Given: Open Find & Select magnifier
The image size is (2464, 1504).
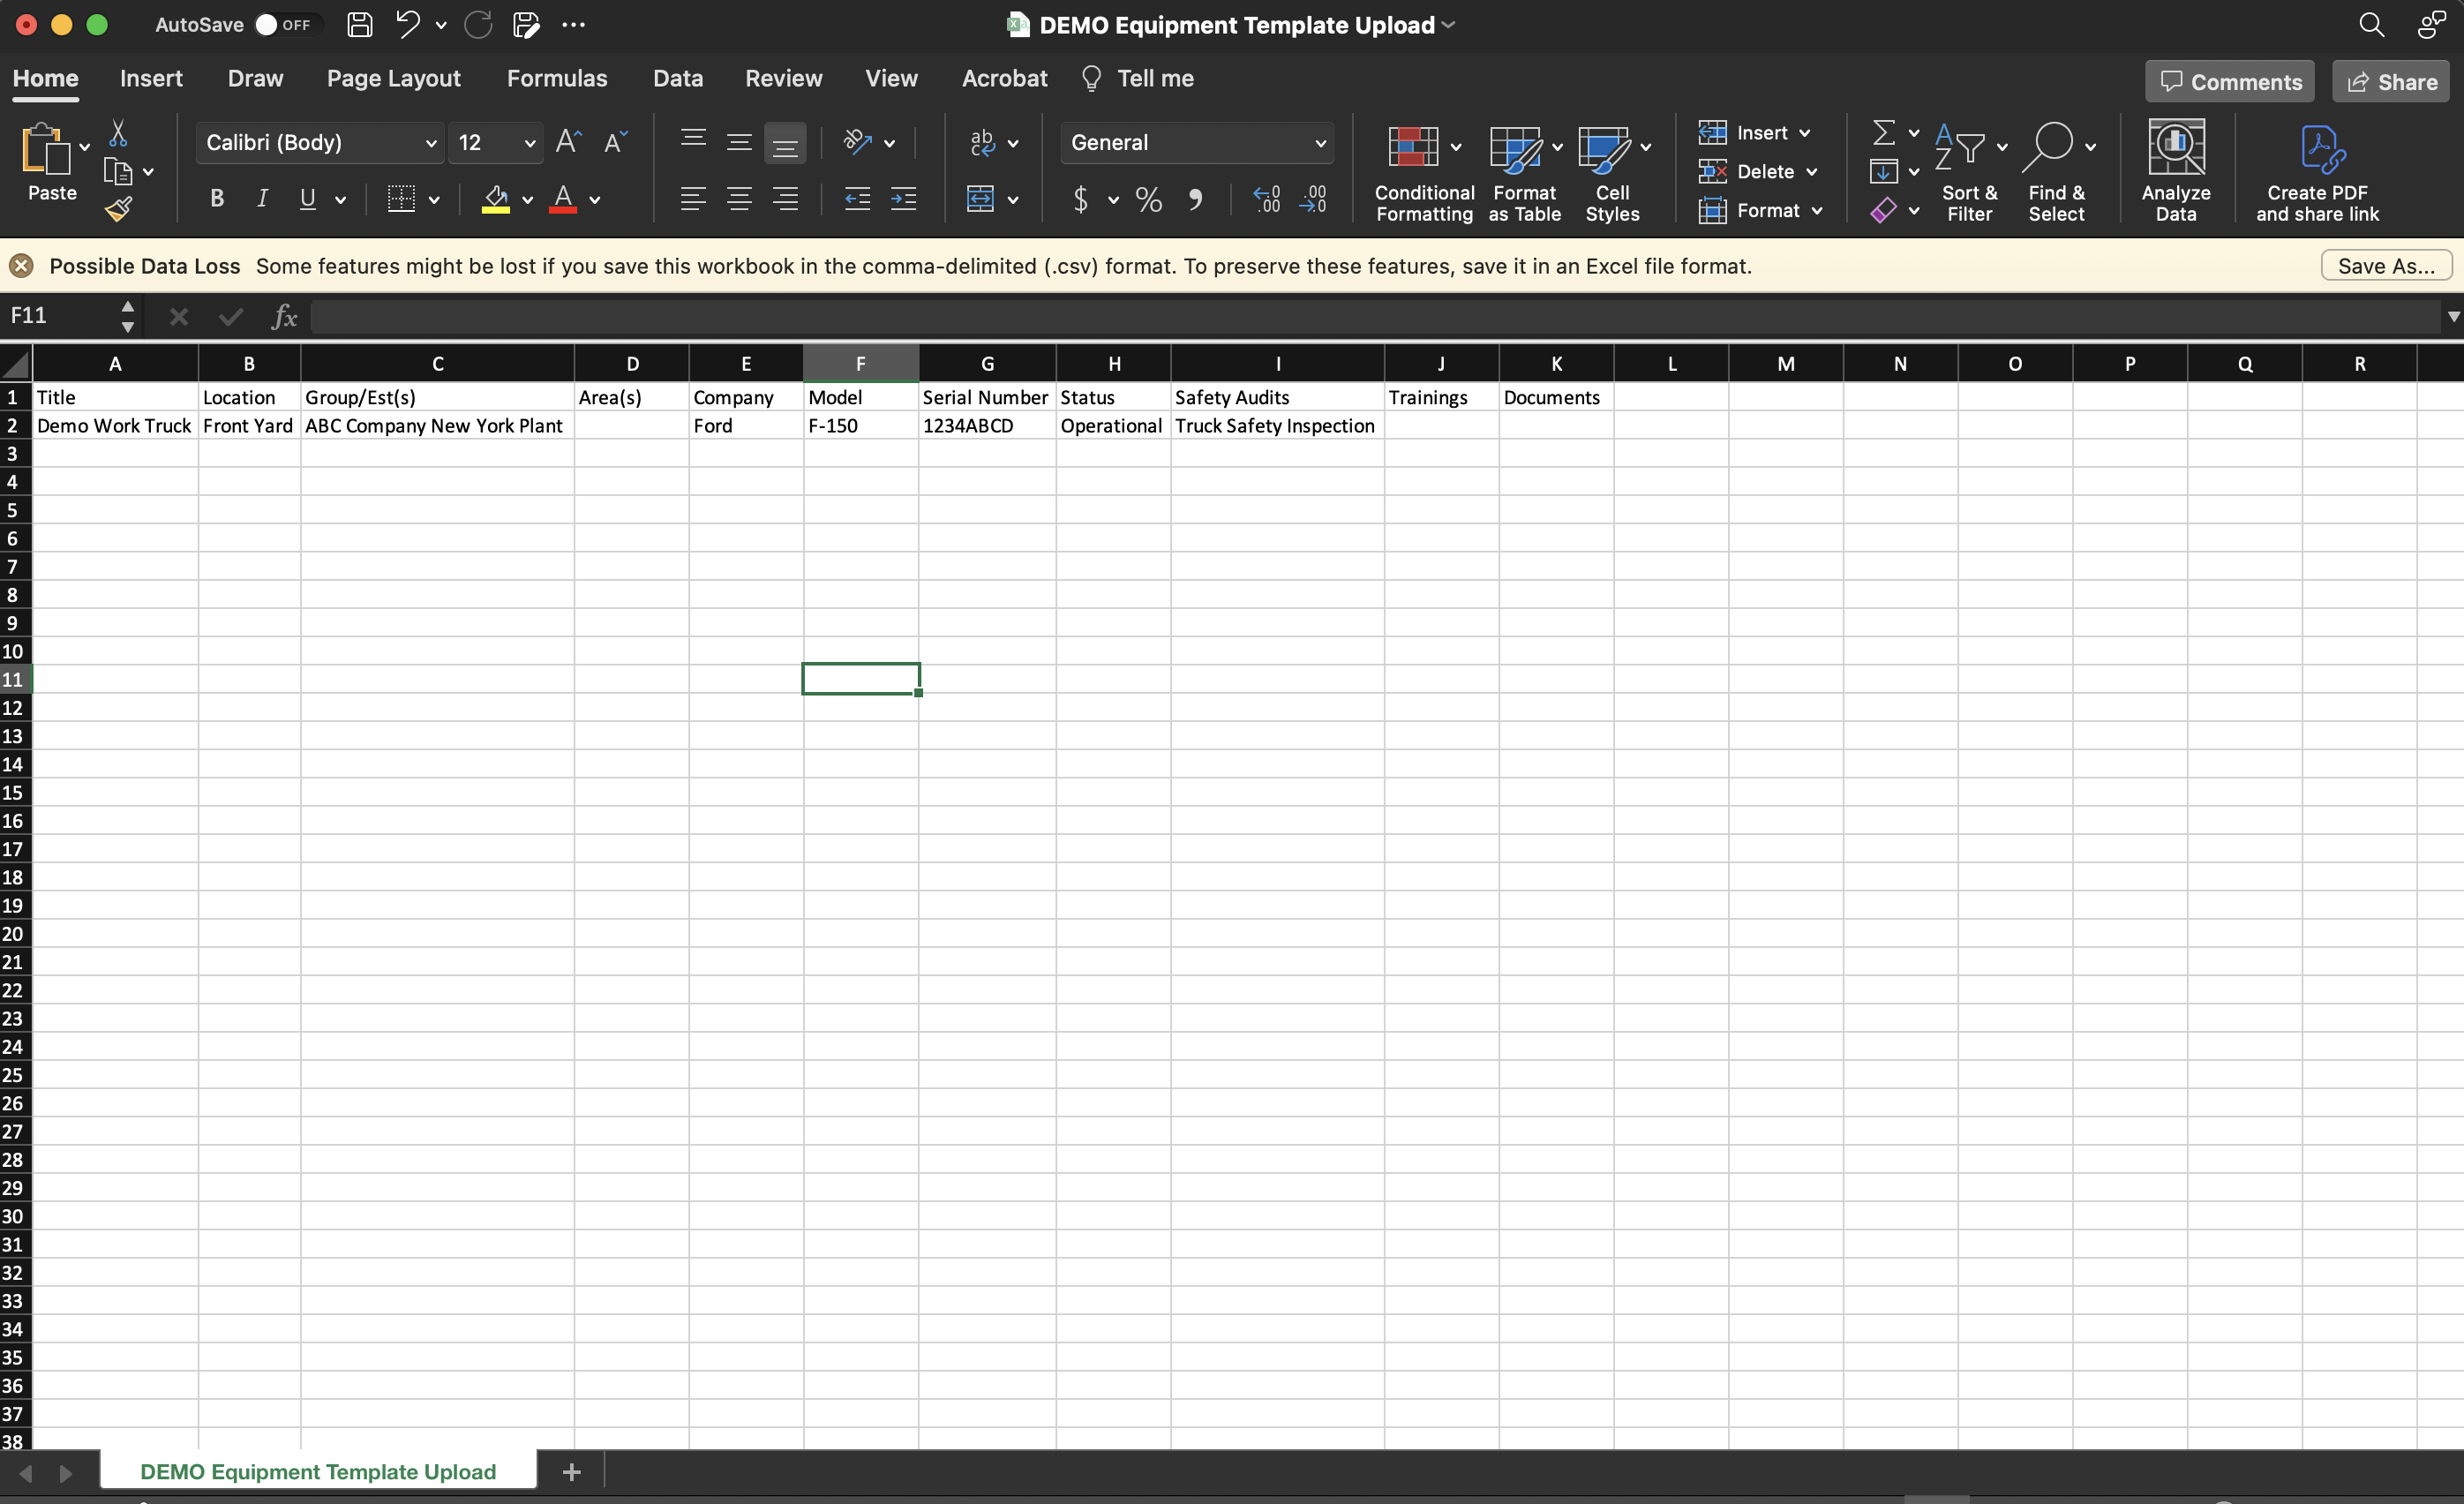Looking at the screenshot, I should point(2056,172).
